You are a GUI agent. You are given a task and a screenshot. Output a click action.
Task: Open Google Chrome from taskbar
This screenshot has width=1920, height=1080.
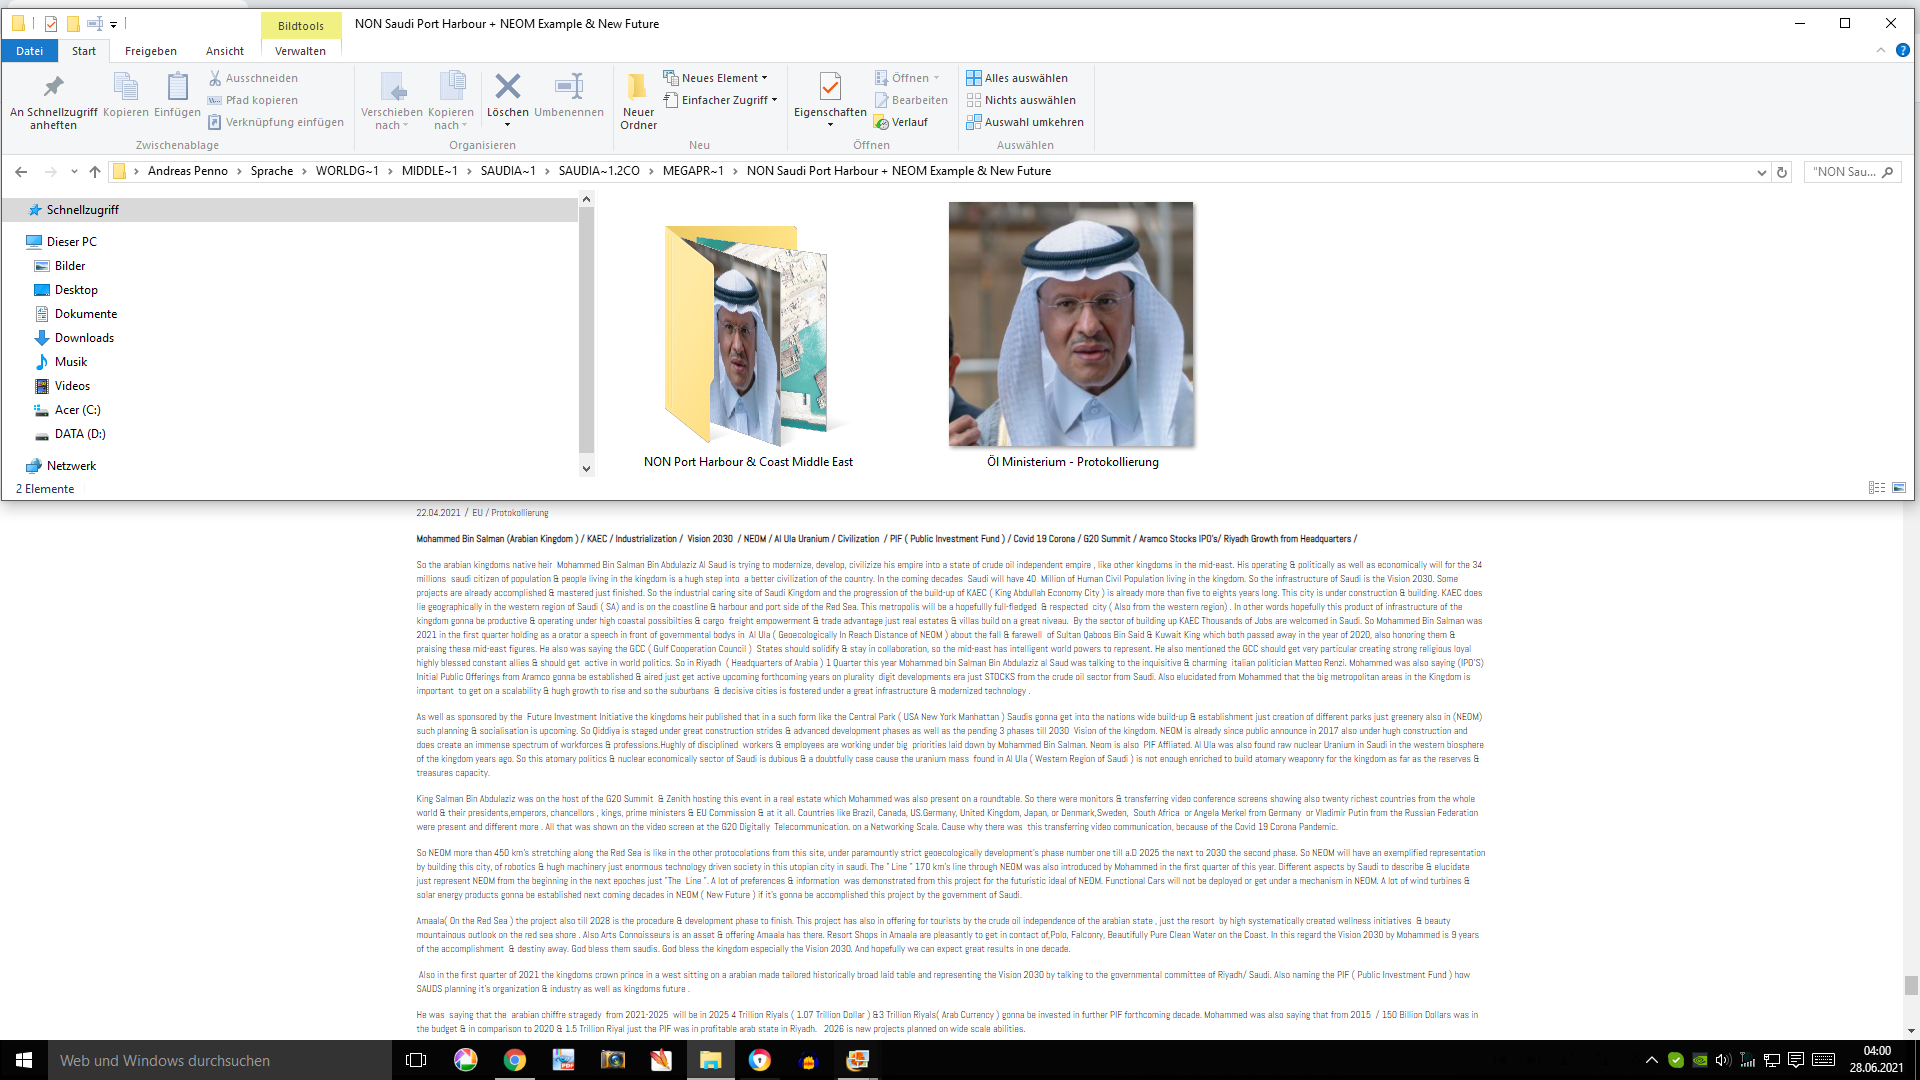(514, 1060)
